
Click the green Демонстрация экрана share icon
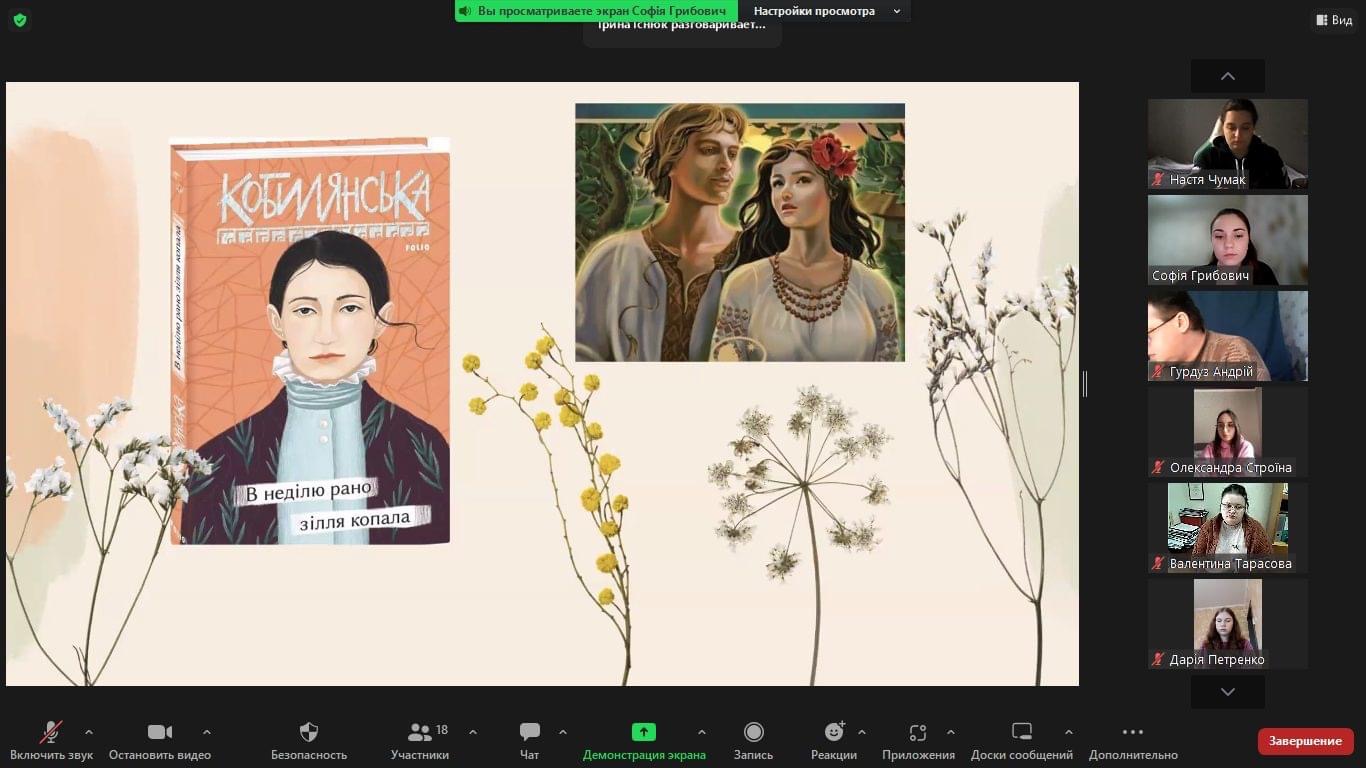[x=644, y=732]
